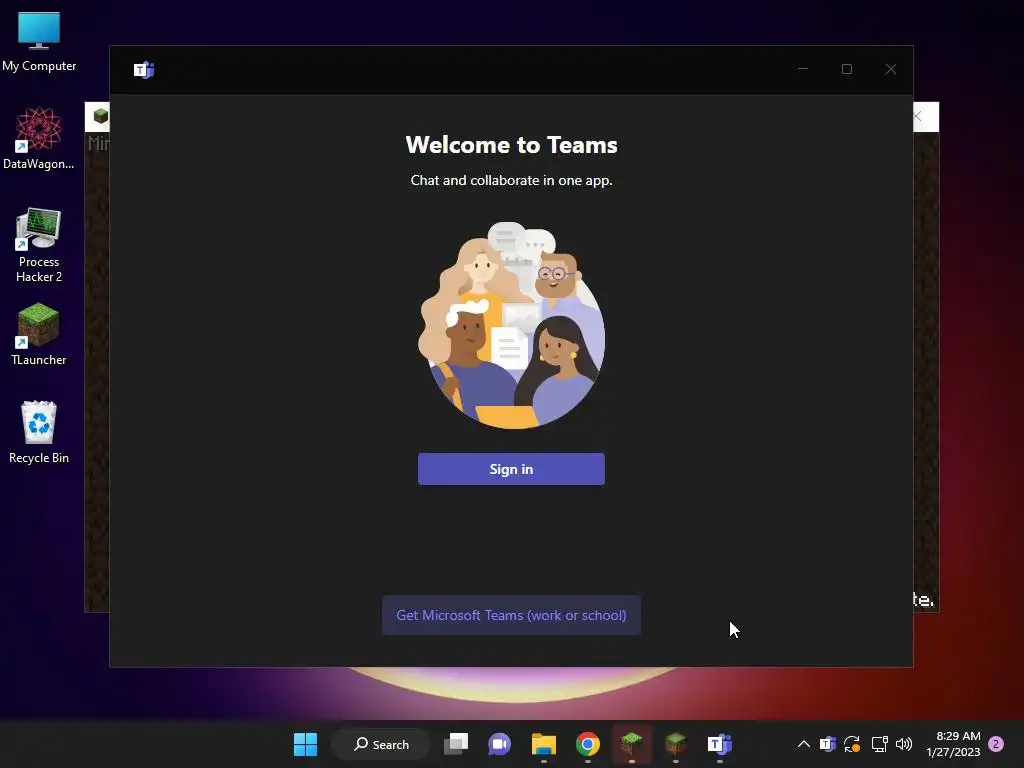Screen dimensions: 1024x768
Task: Open Teams Chat taskbar icon
Action: click(x=500, y=744)
